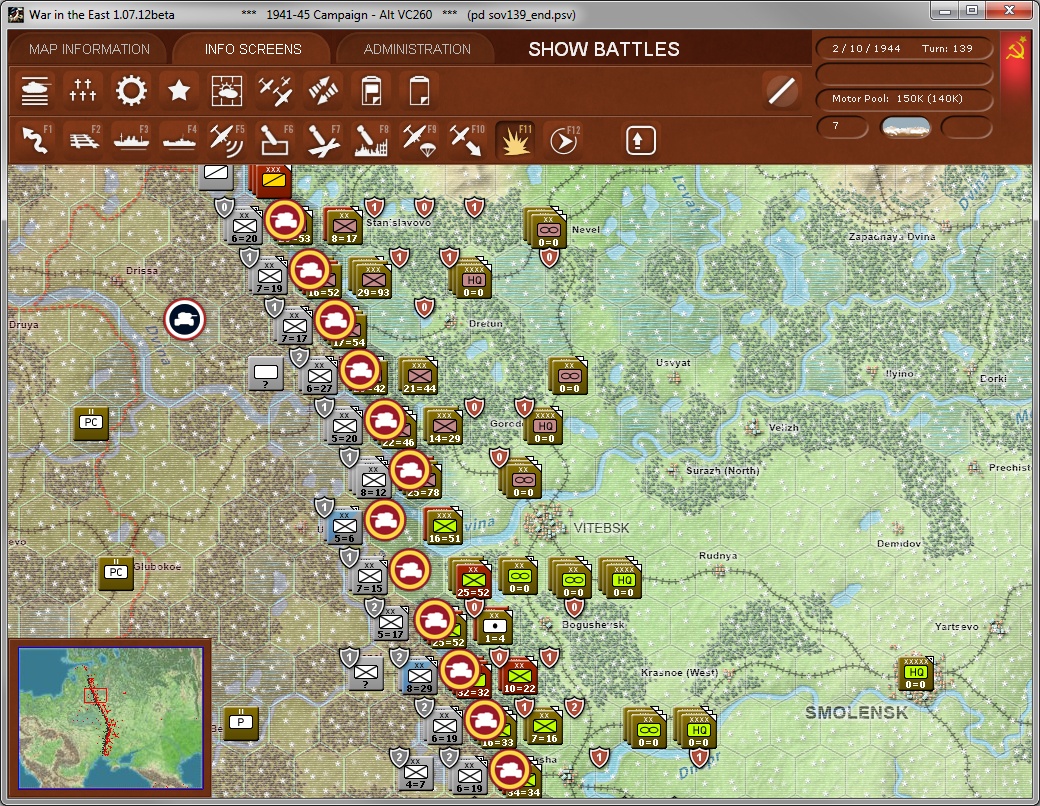Click battle marker beside the 5=6 unit

pyautogui.click(x=385, y=520)
